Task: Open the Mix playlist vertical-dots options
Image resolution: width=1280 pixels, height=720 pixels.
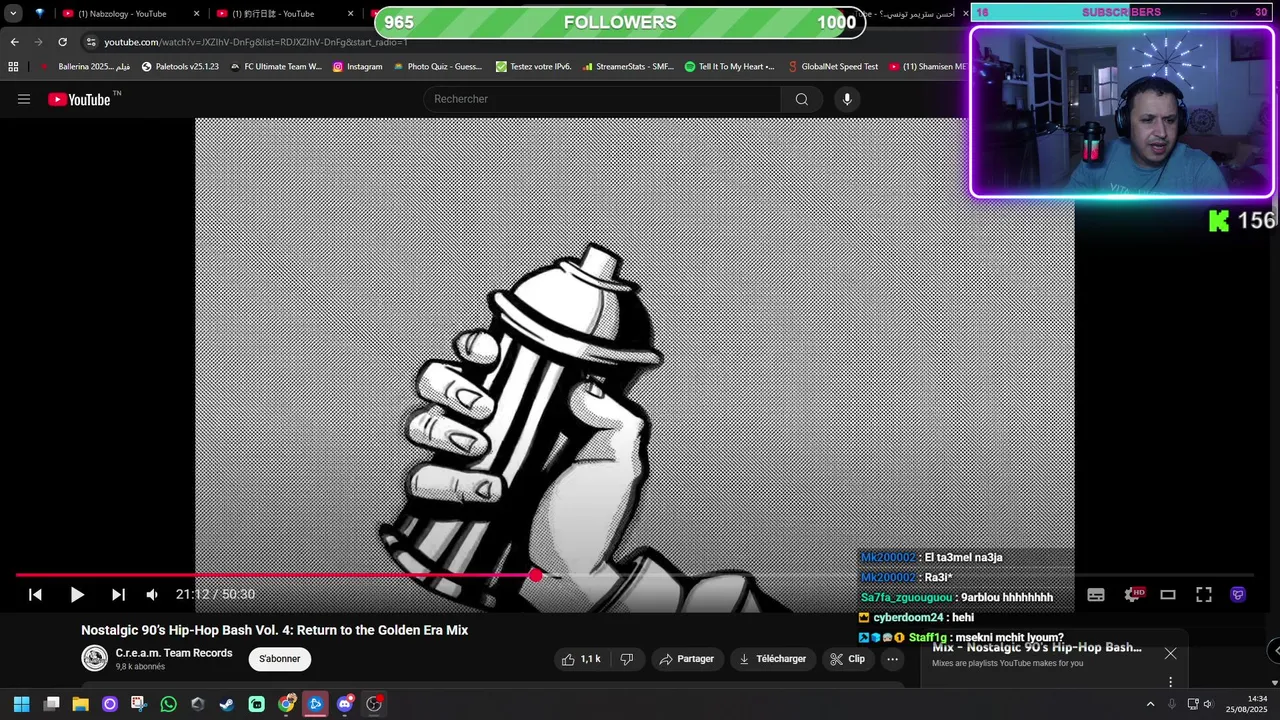Action: click(1170, 682)
